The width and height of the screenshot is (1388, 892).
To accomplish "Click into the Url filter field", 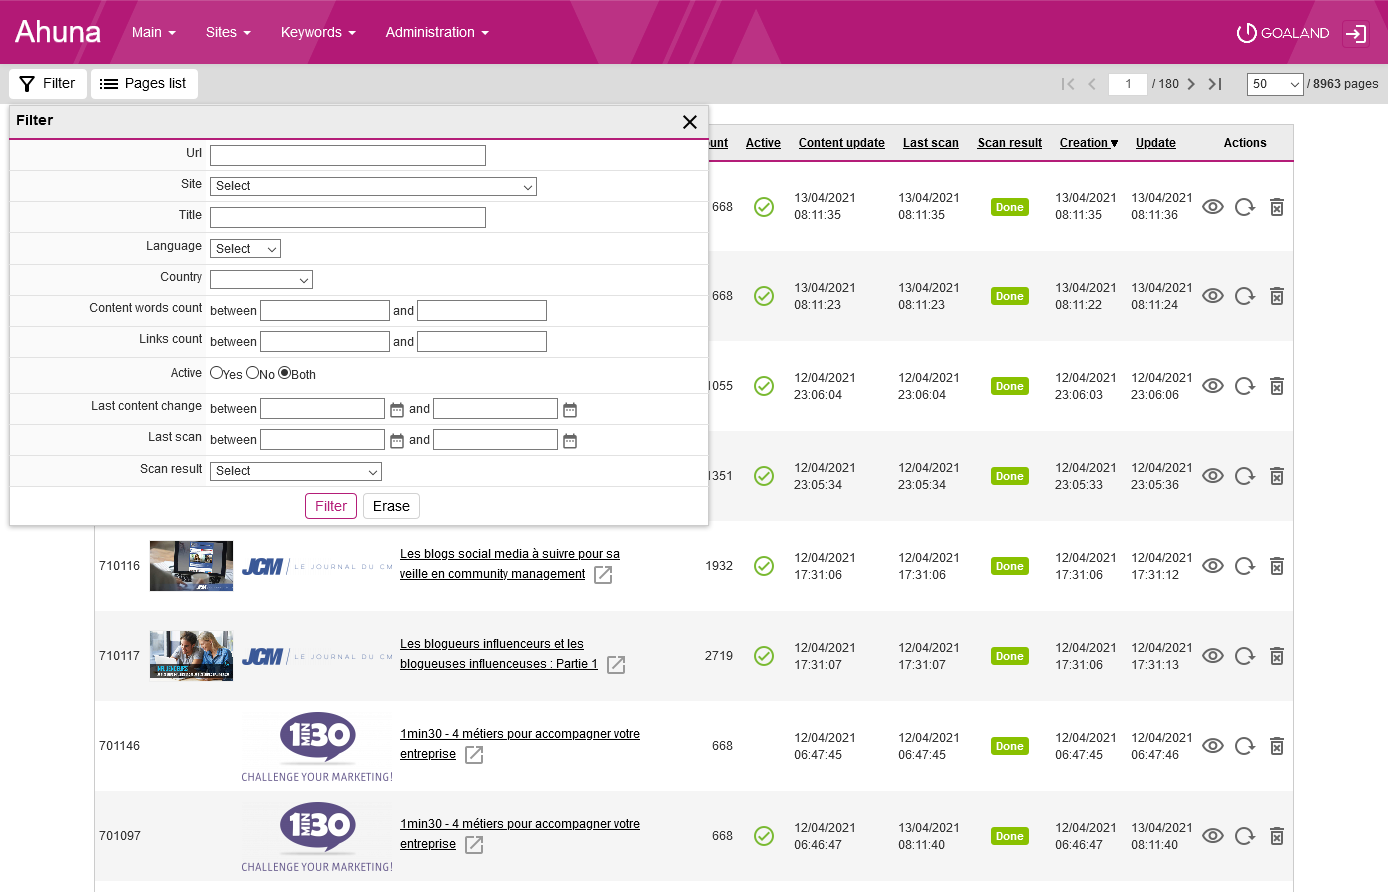I will click(x=348, y=155).
